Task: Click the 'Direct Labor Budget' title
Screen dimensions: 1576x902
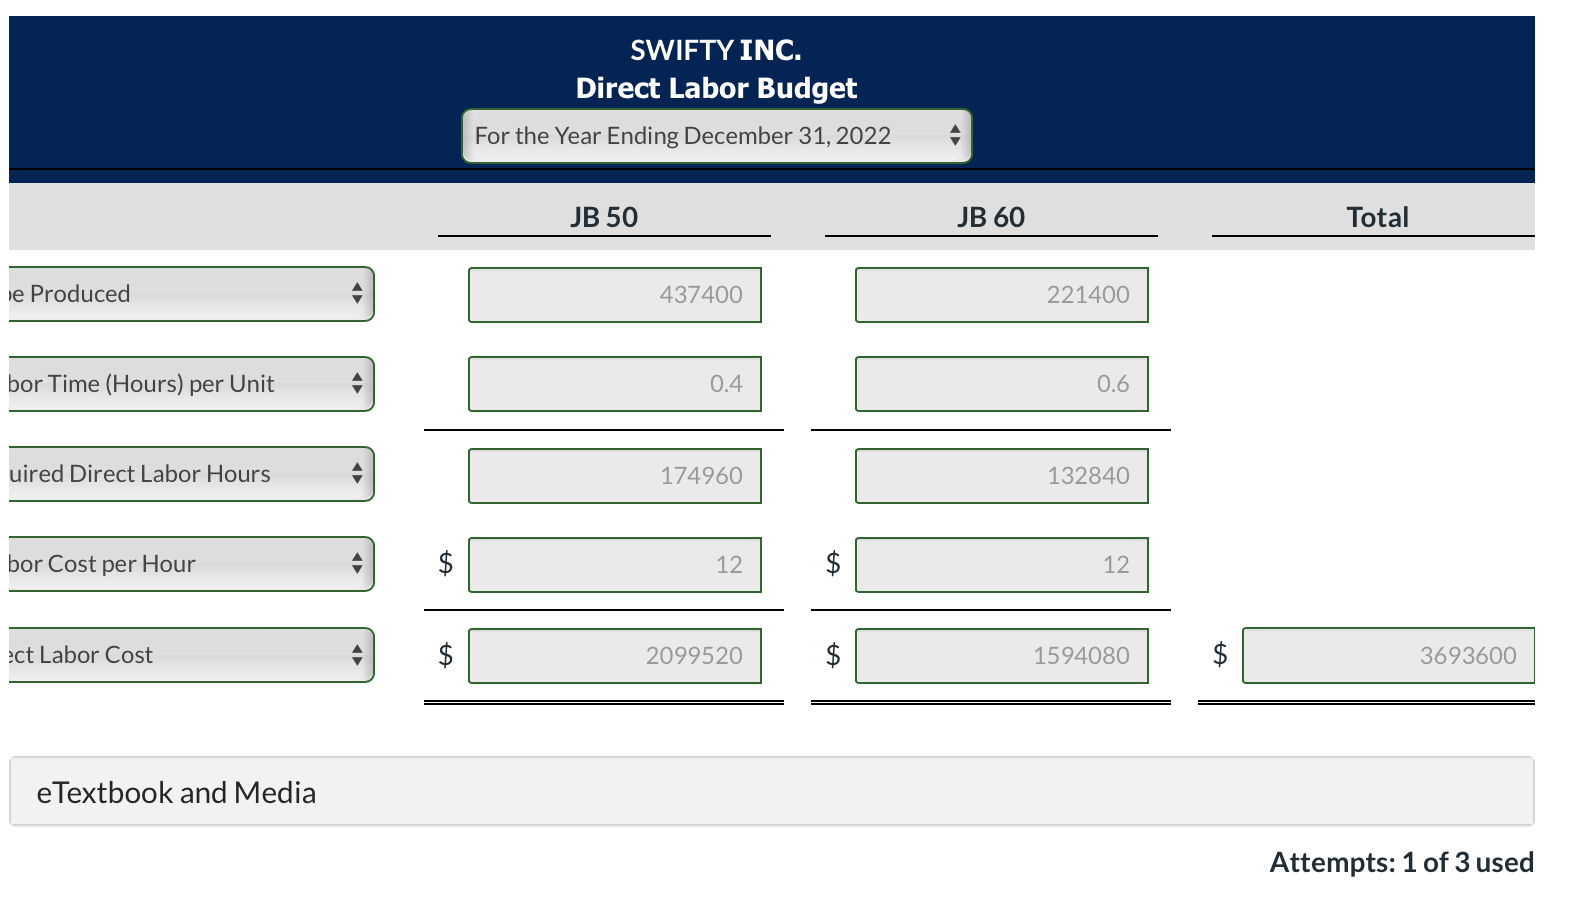Action: pos(716,88)
